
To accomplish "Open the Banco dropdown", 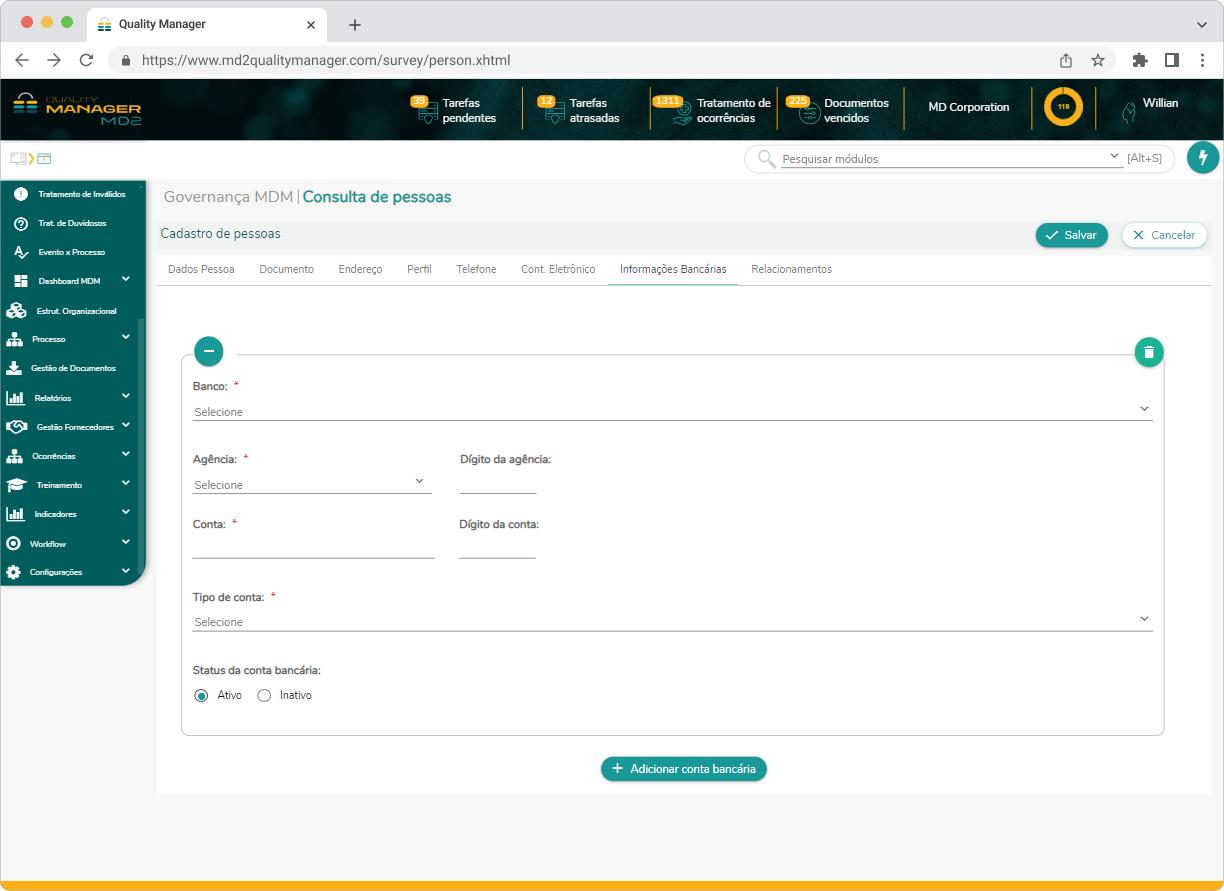I will tap(671, 411).
